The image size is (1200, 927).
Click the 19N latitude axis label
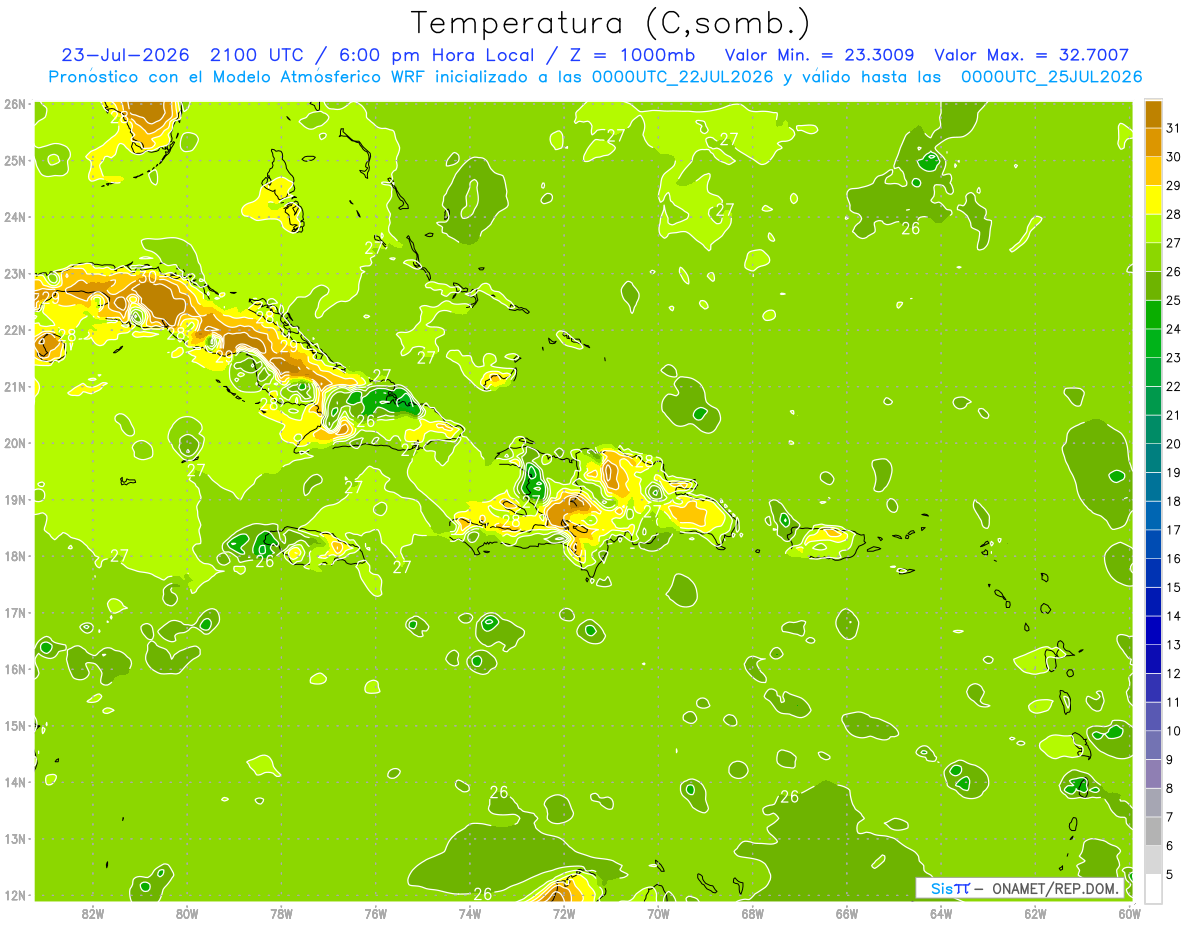pos(14,499)
